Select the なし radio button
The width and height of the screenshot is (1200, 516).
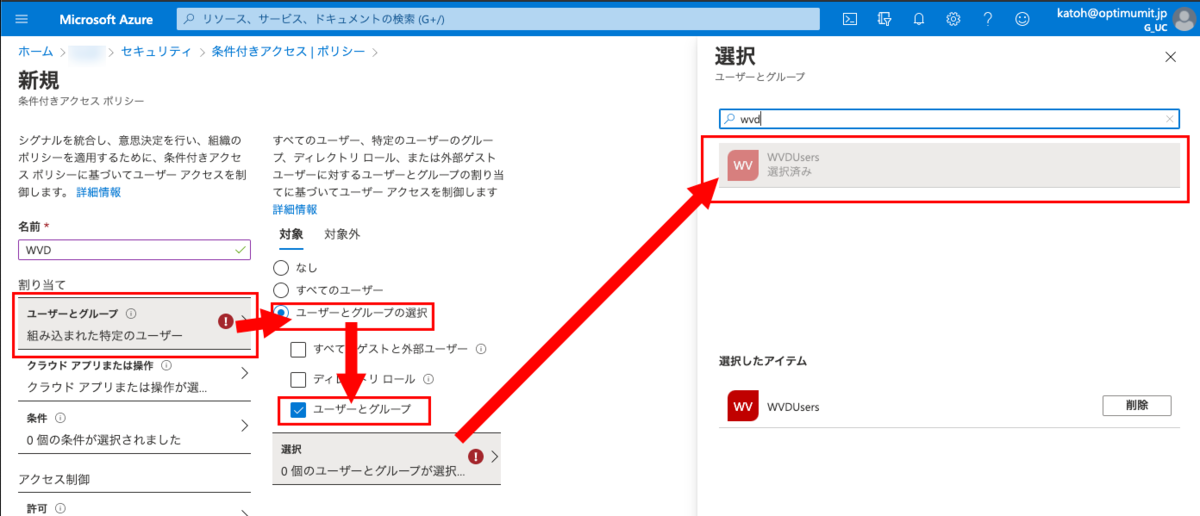(281, 268)
